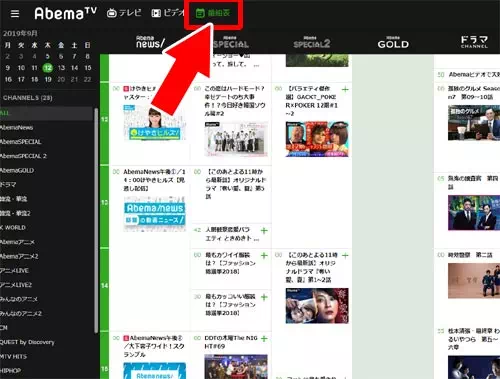The image size is (500, 379).
Task: Add SPECIAL2 14:00 オリジナルドラマ 第1~2話 with plus
Action: [345, 256]
